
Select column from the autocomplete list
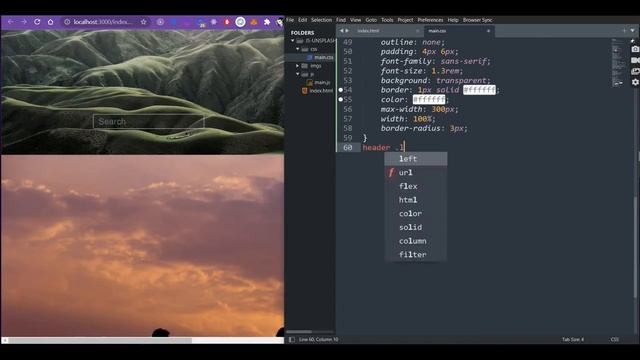pos(416,241)
